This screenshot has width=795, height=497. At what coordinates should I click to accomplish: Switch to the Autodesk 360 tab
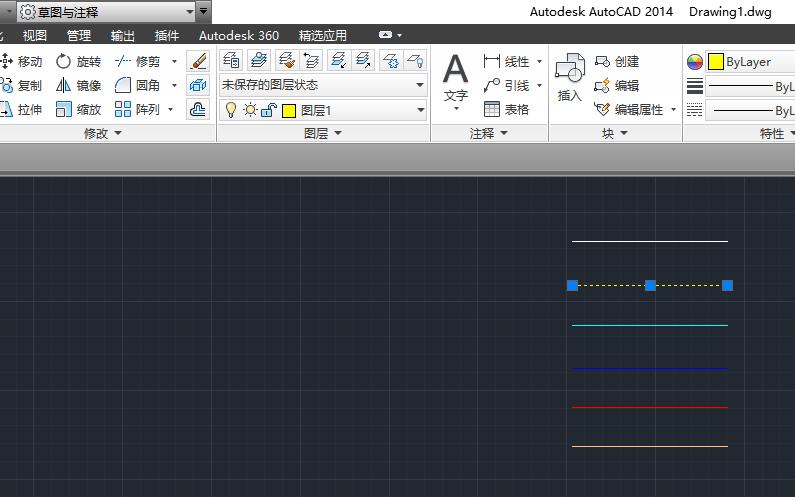click(x=239, y=35)
